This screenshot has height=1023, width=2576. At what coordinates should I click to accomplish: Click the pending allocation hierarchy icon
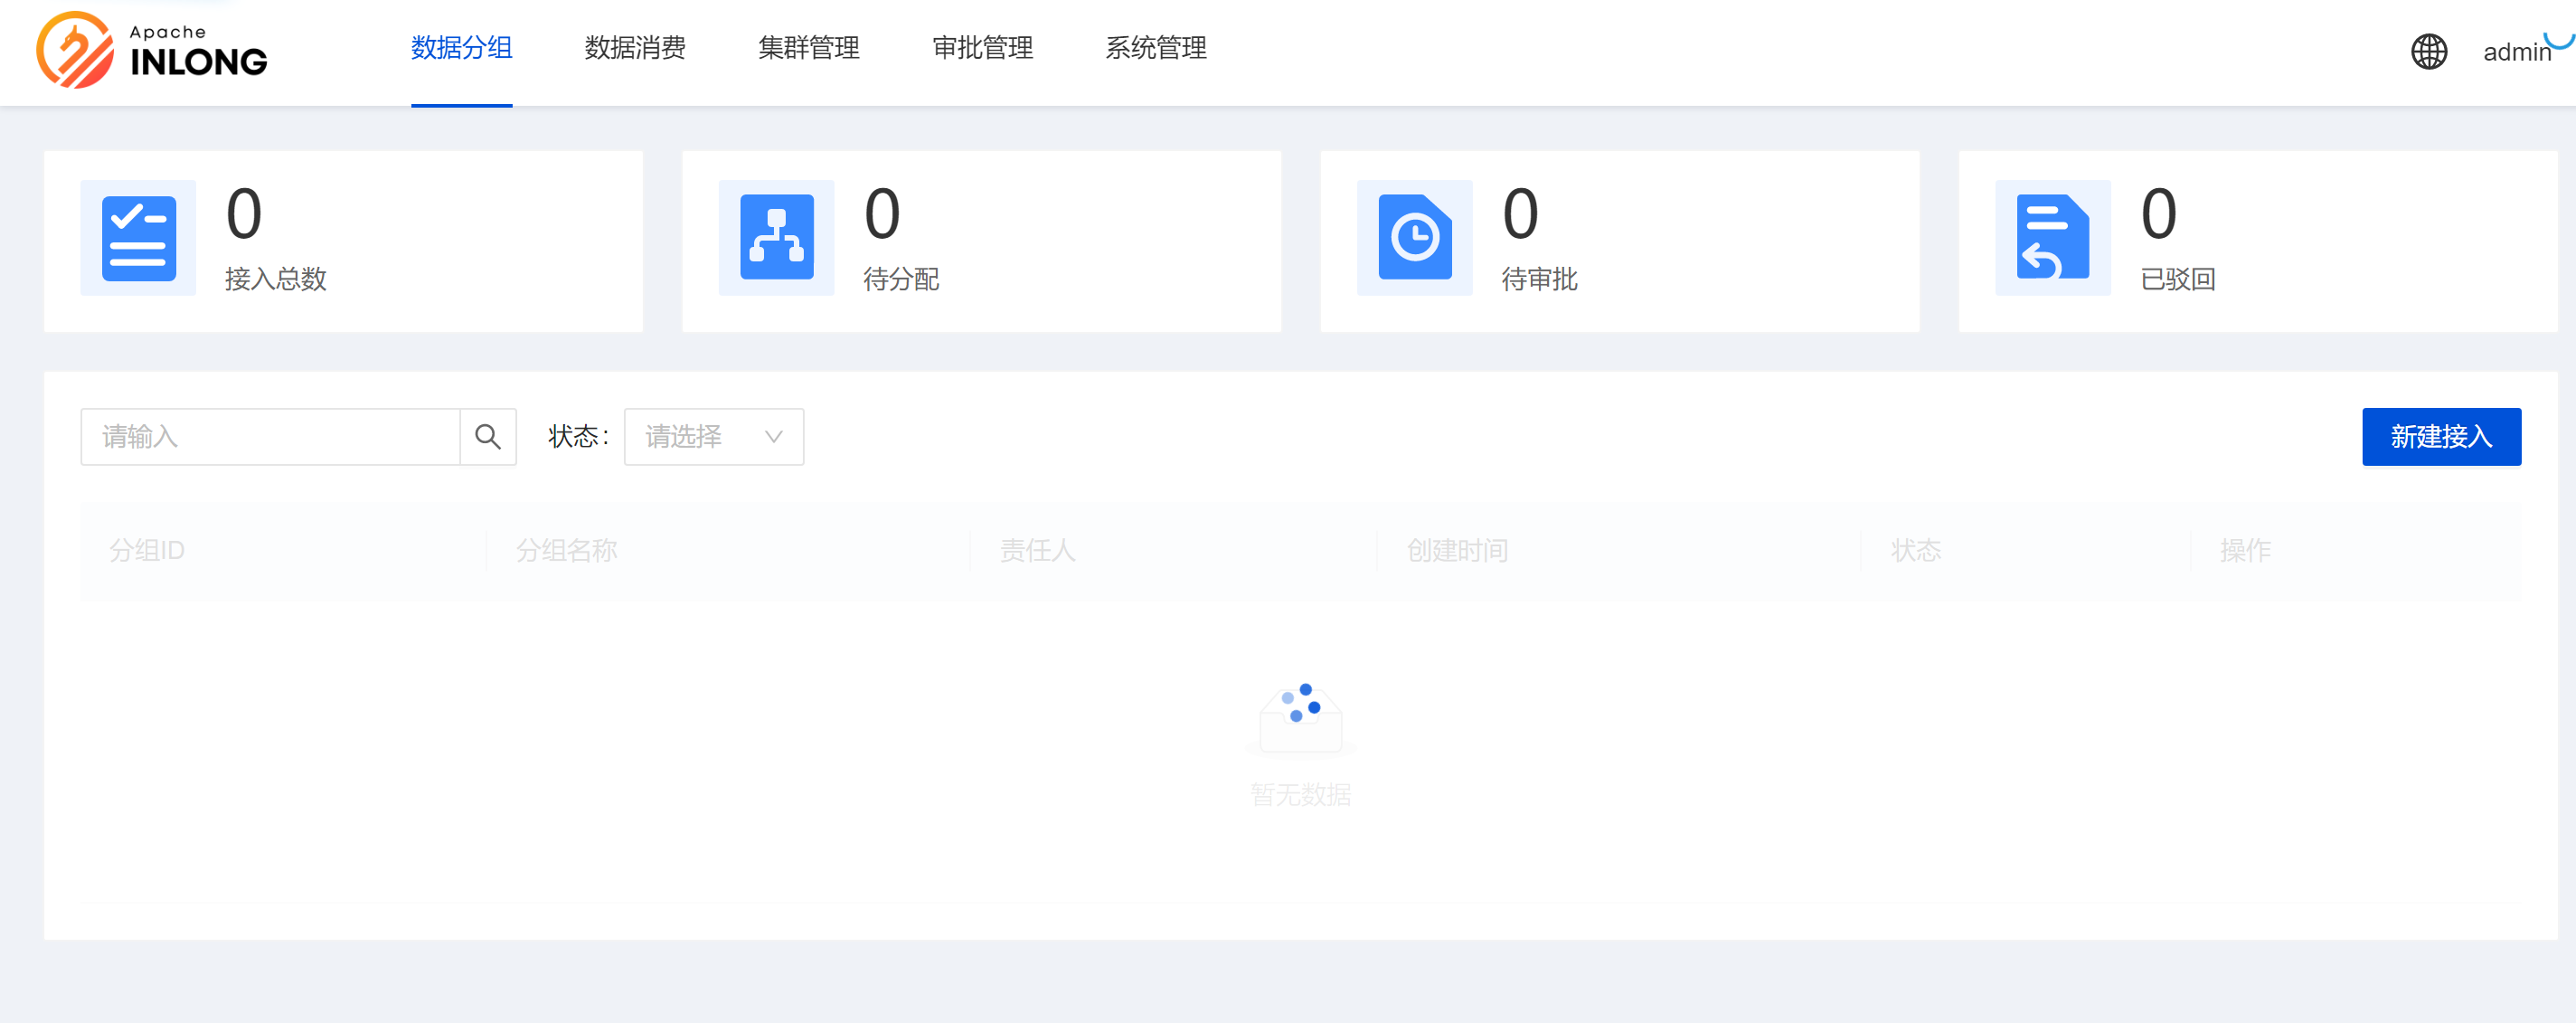coord(776,239)
